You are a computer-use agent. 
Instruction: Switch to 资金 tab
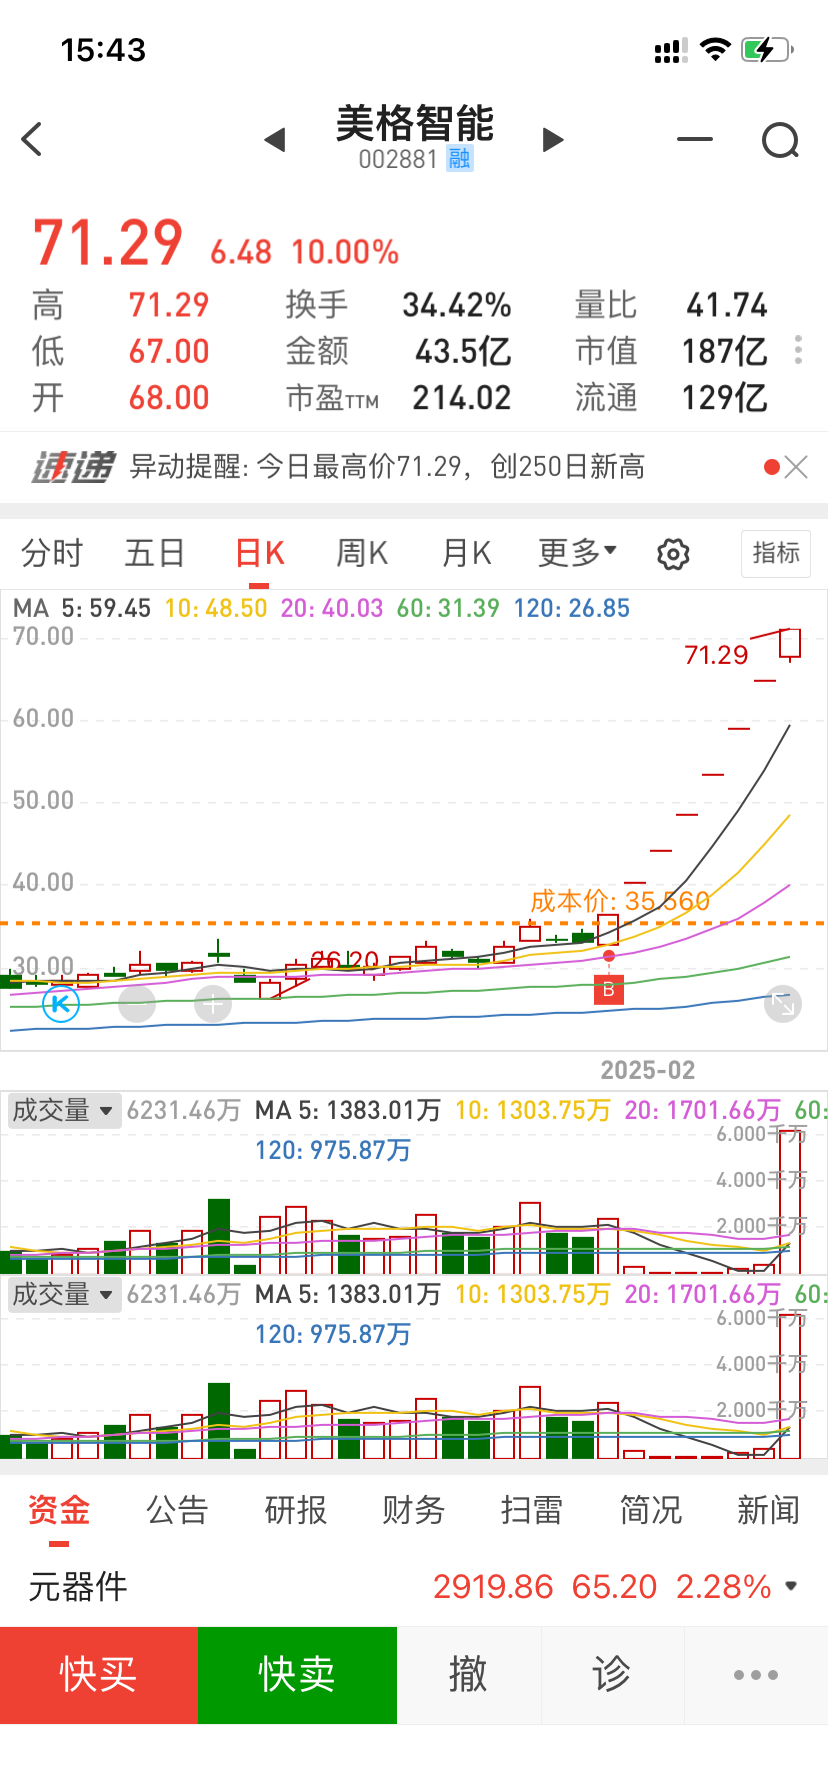pos(59,1509)
